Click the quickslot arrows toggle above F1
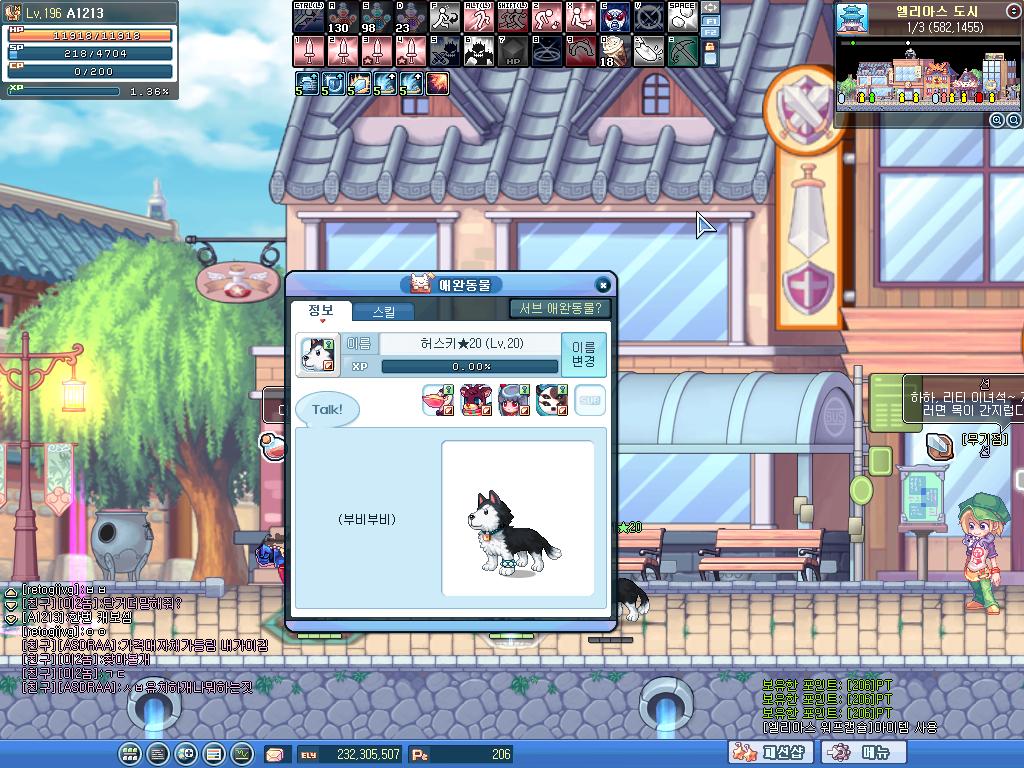The height and width of the screenshot is (768, 1024). [710, 8]
